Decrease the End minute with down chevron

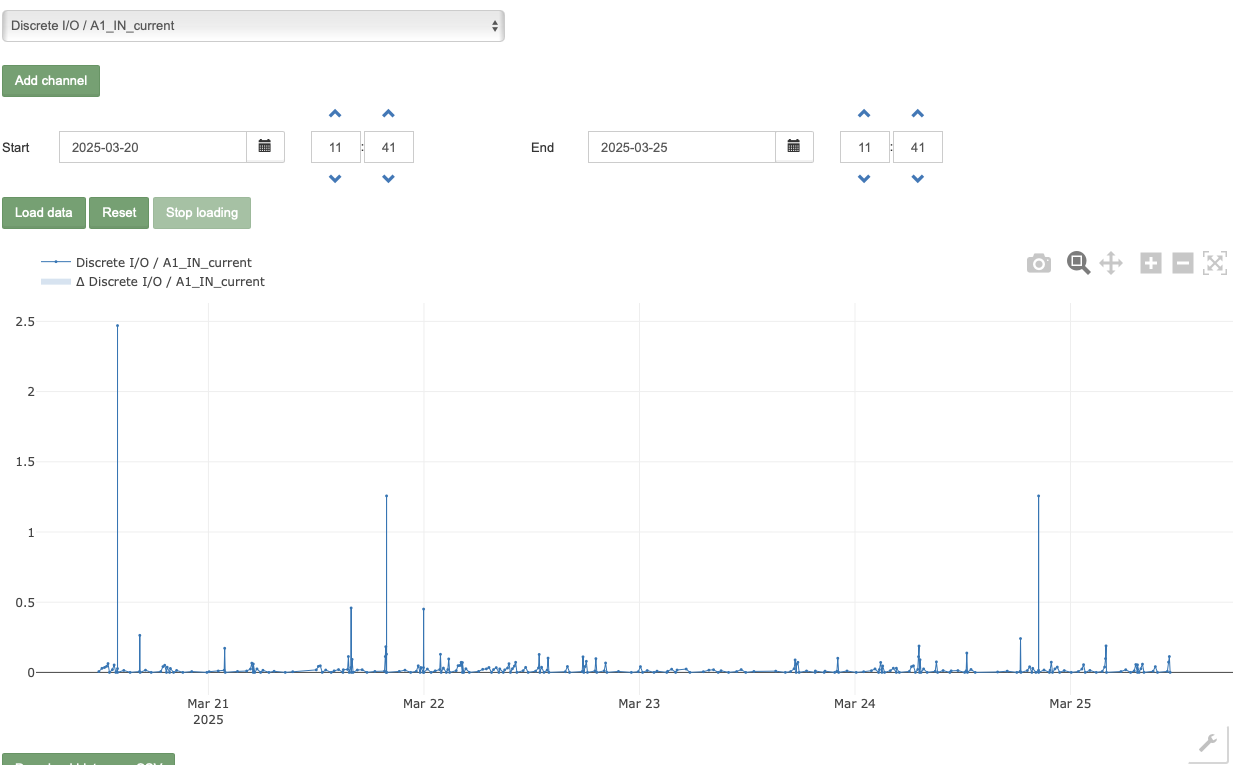click(x=918, y=179)
